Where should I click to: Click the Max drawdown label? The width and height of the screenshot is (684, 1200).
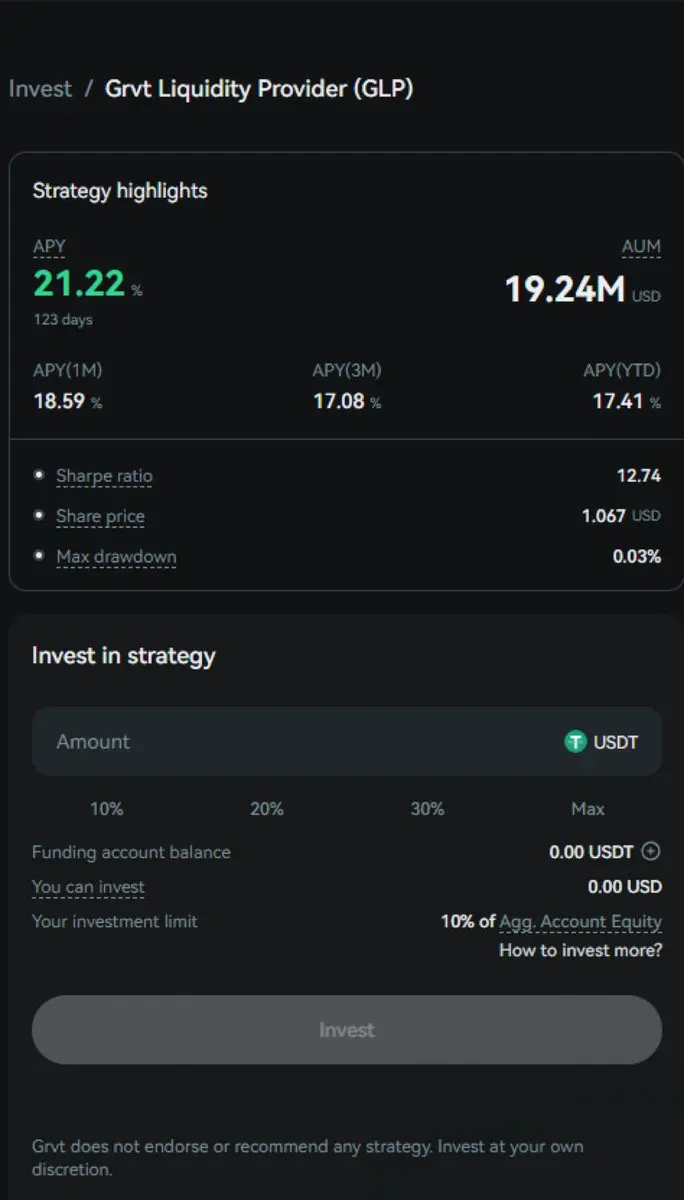(x=116, y=557)
